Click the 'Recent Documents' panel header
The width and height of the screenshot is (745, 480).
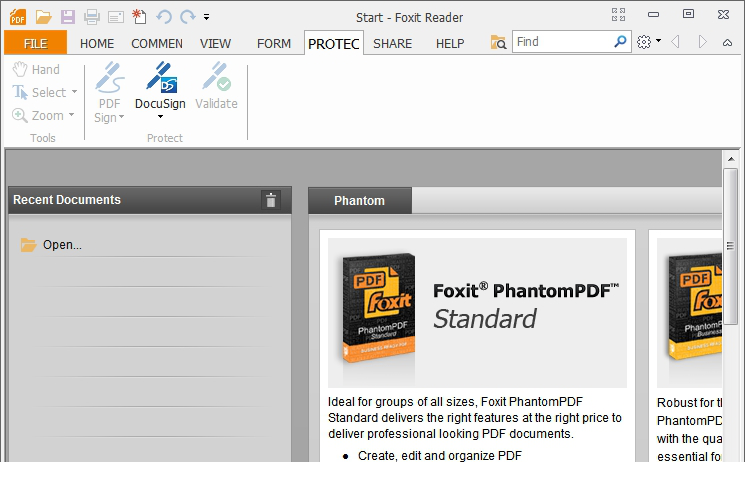(150, 200)
